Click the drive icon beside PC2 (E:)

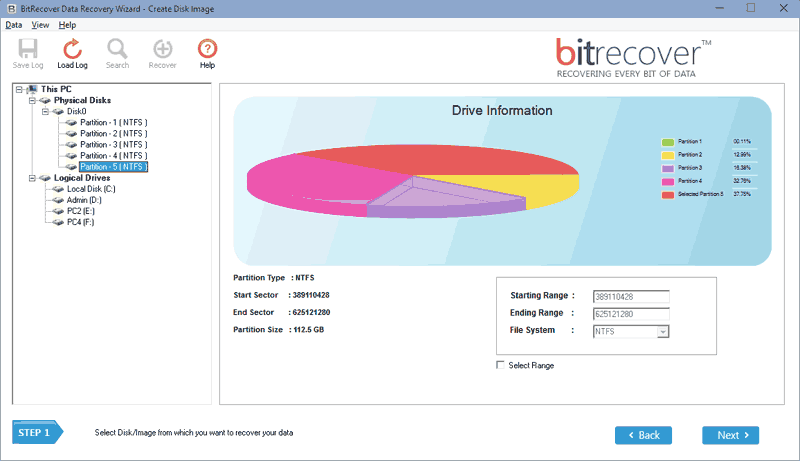58,211
